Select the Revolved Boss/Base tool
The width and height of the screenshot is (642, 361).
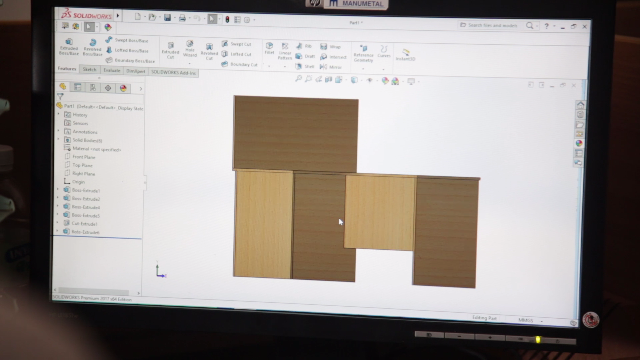click(x=93, y=48)
